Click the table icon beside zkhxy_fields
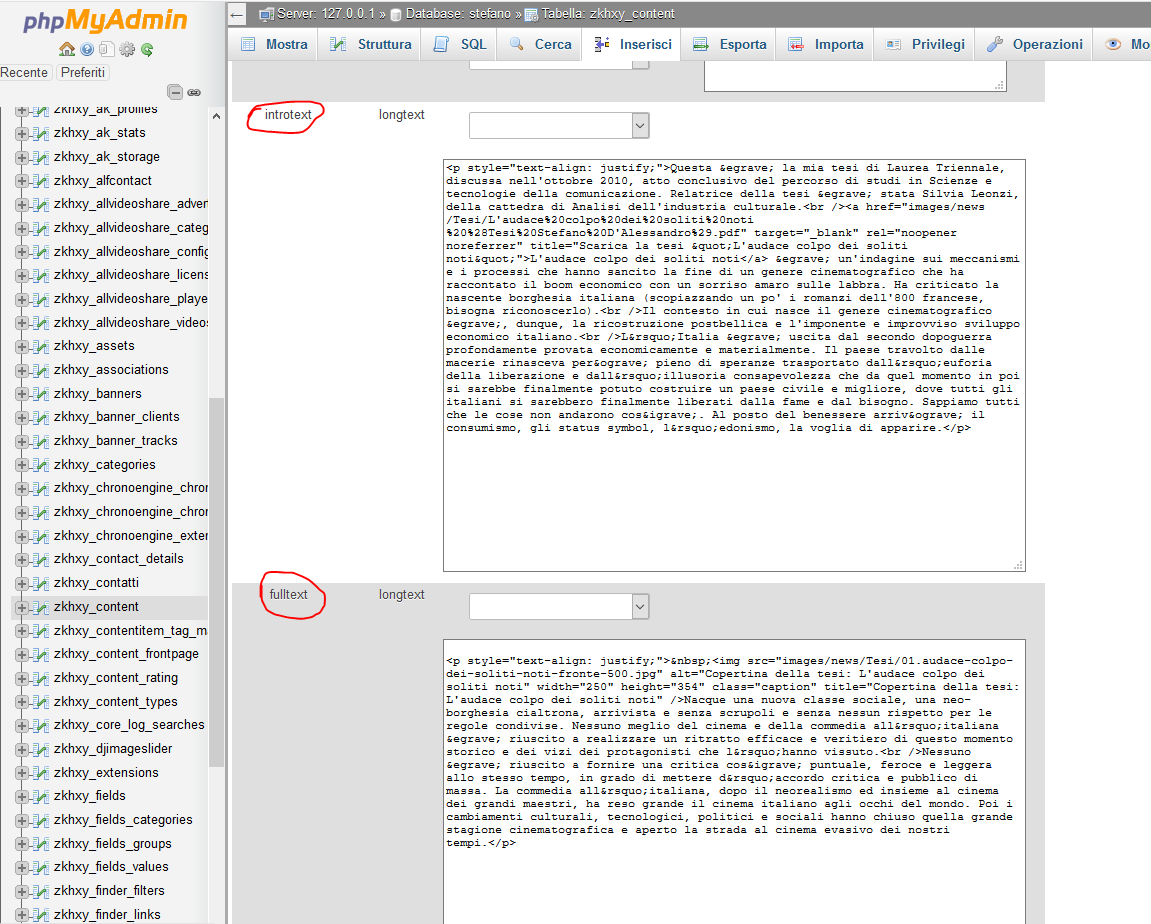Viewport: 1151px width, 924px height. click(41, 796)
